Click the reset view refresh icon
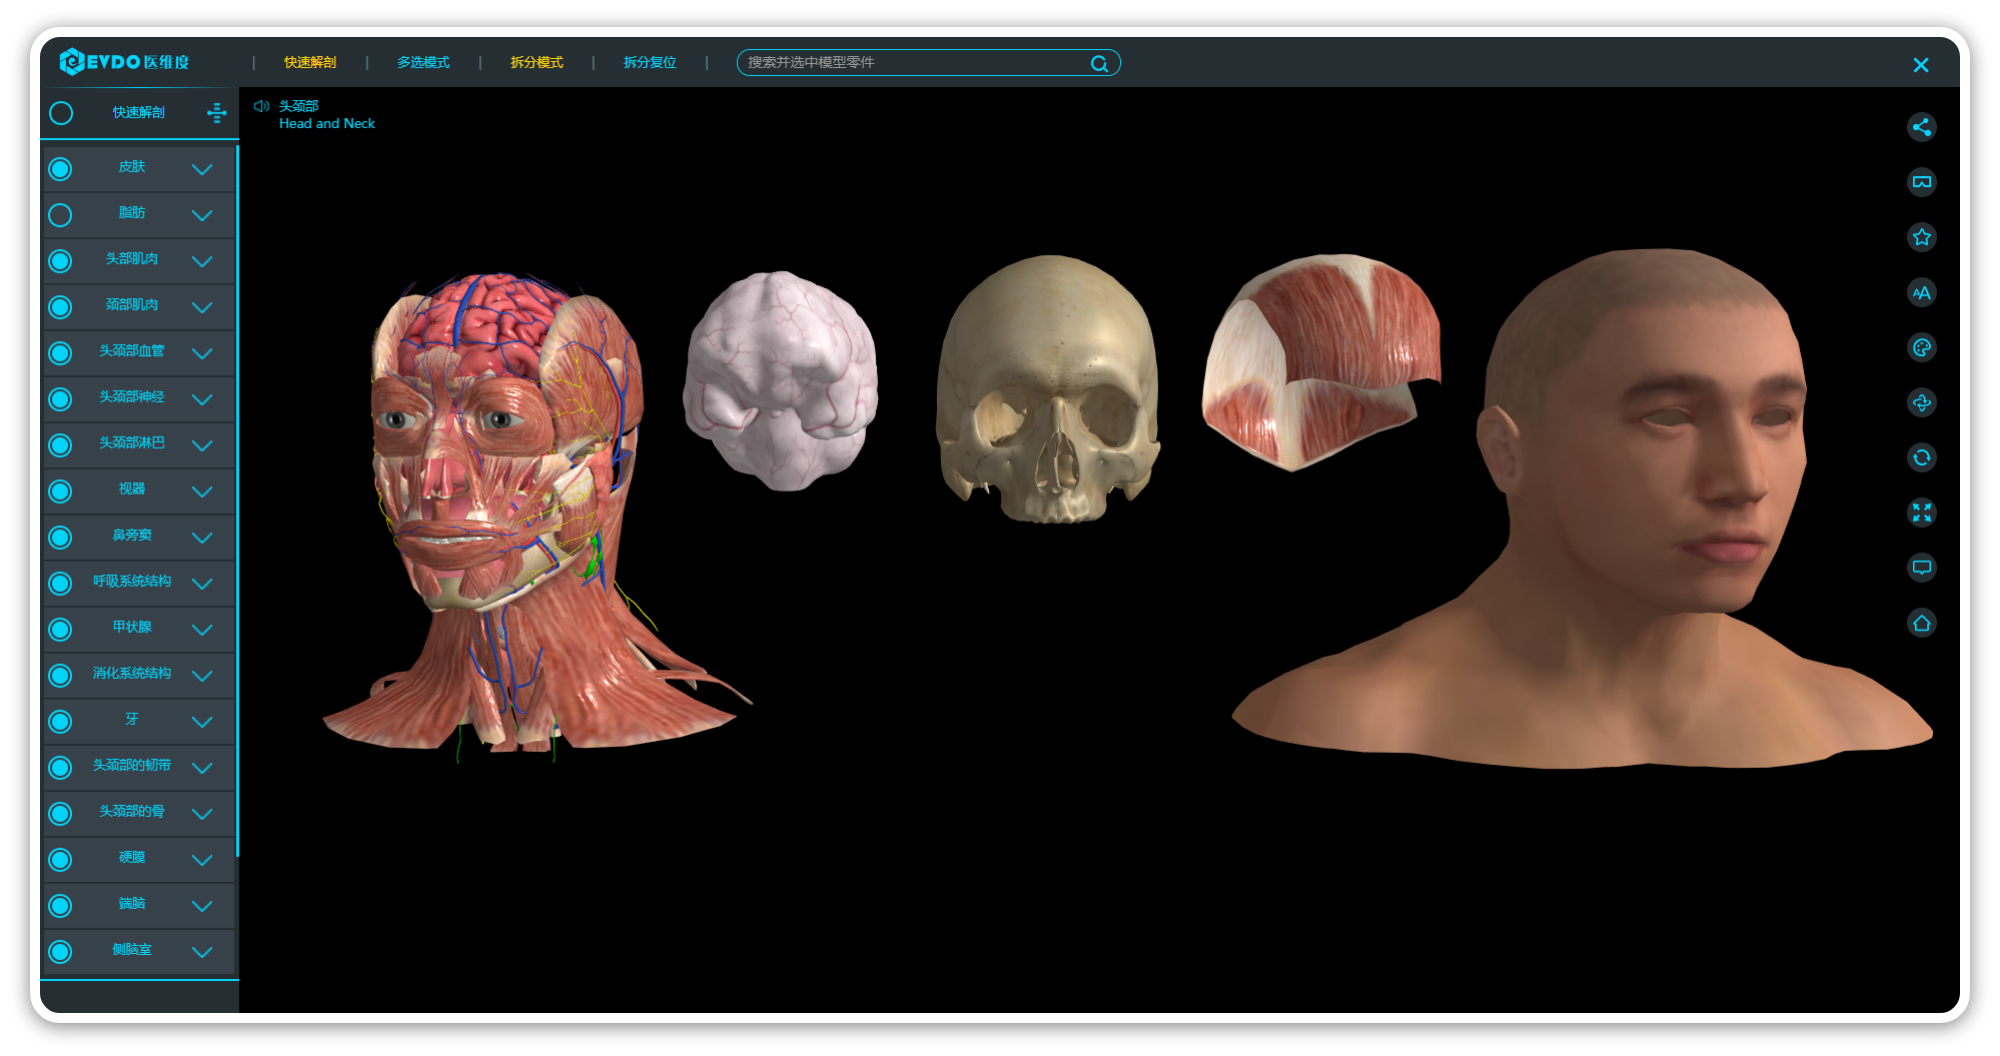Image resolution: width=2000 pixels, height=1056 pixels. coord(1922,458)
